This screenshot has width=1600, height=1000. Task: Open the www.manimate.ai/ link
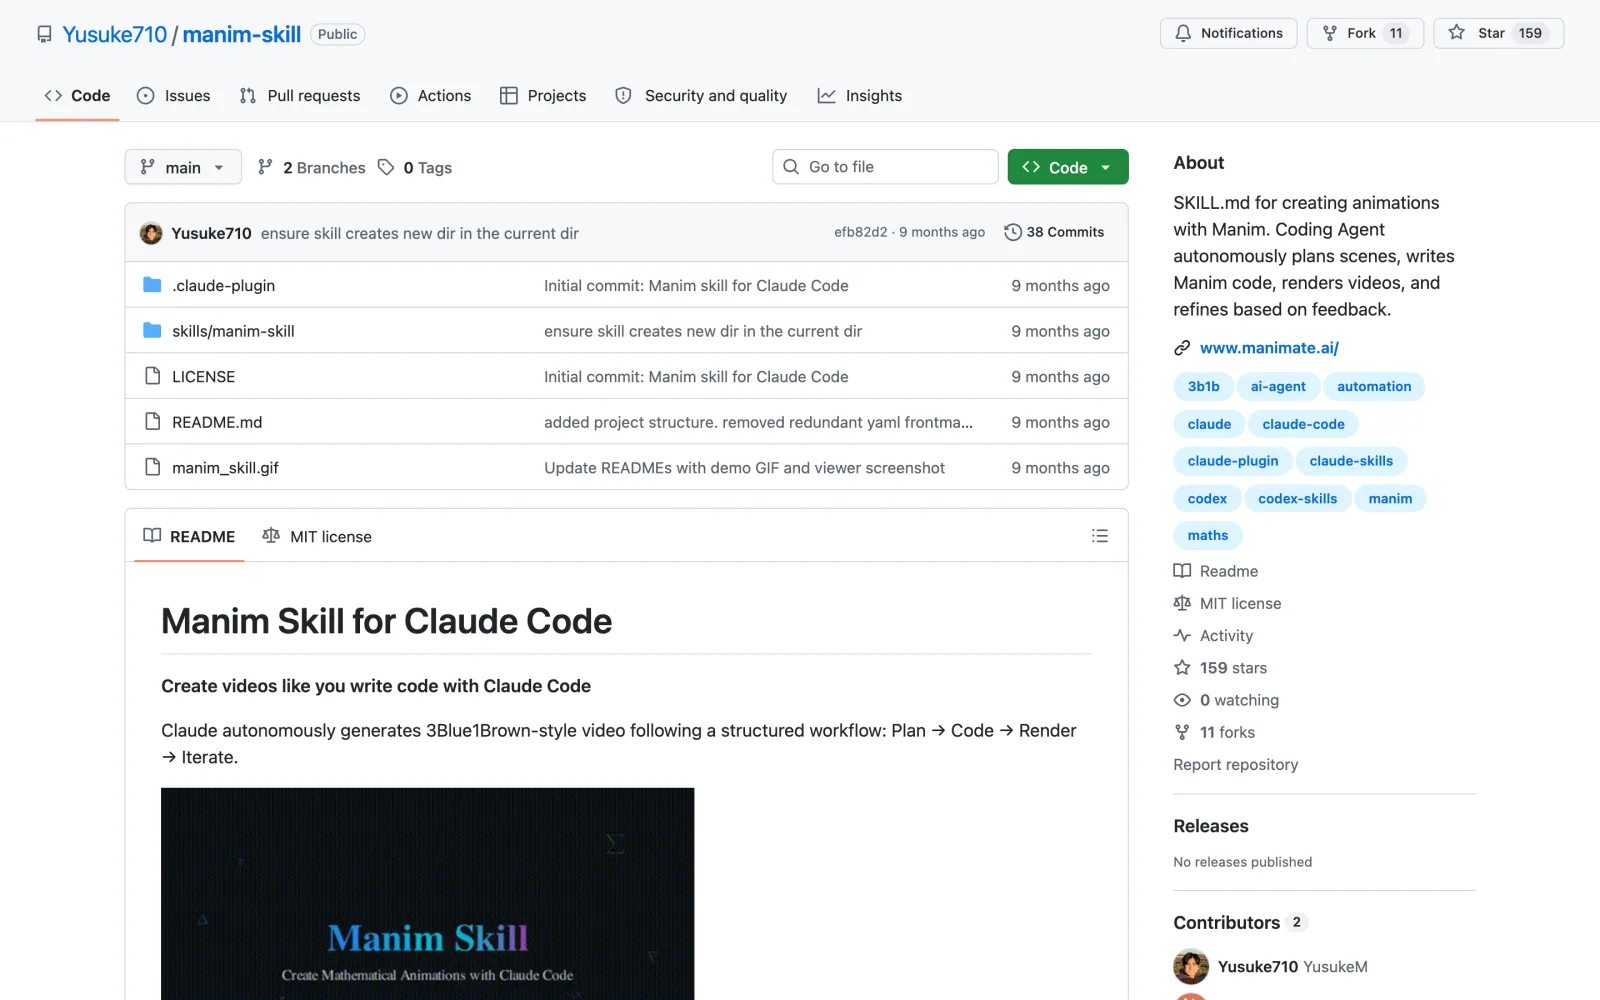(1269, 348)
